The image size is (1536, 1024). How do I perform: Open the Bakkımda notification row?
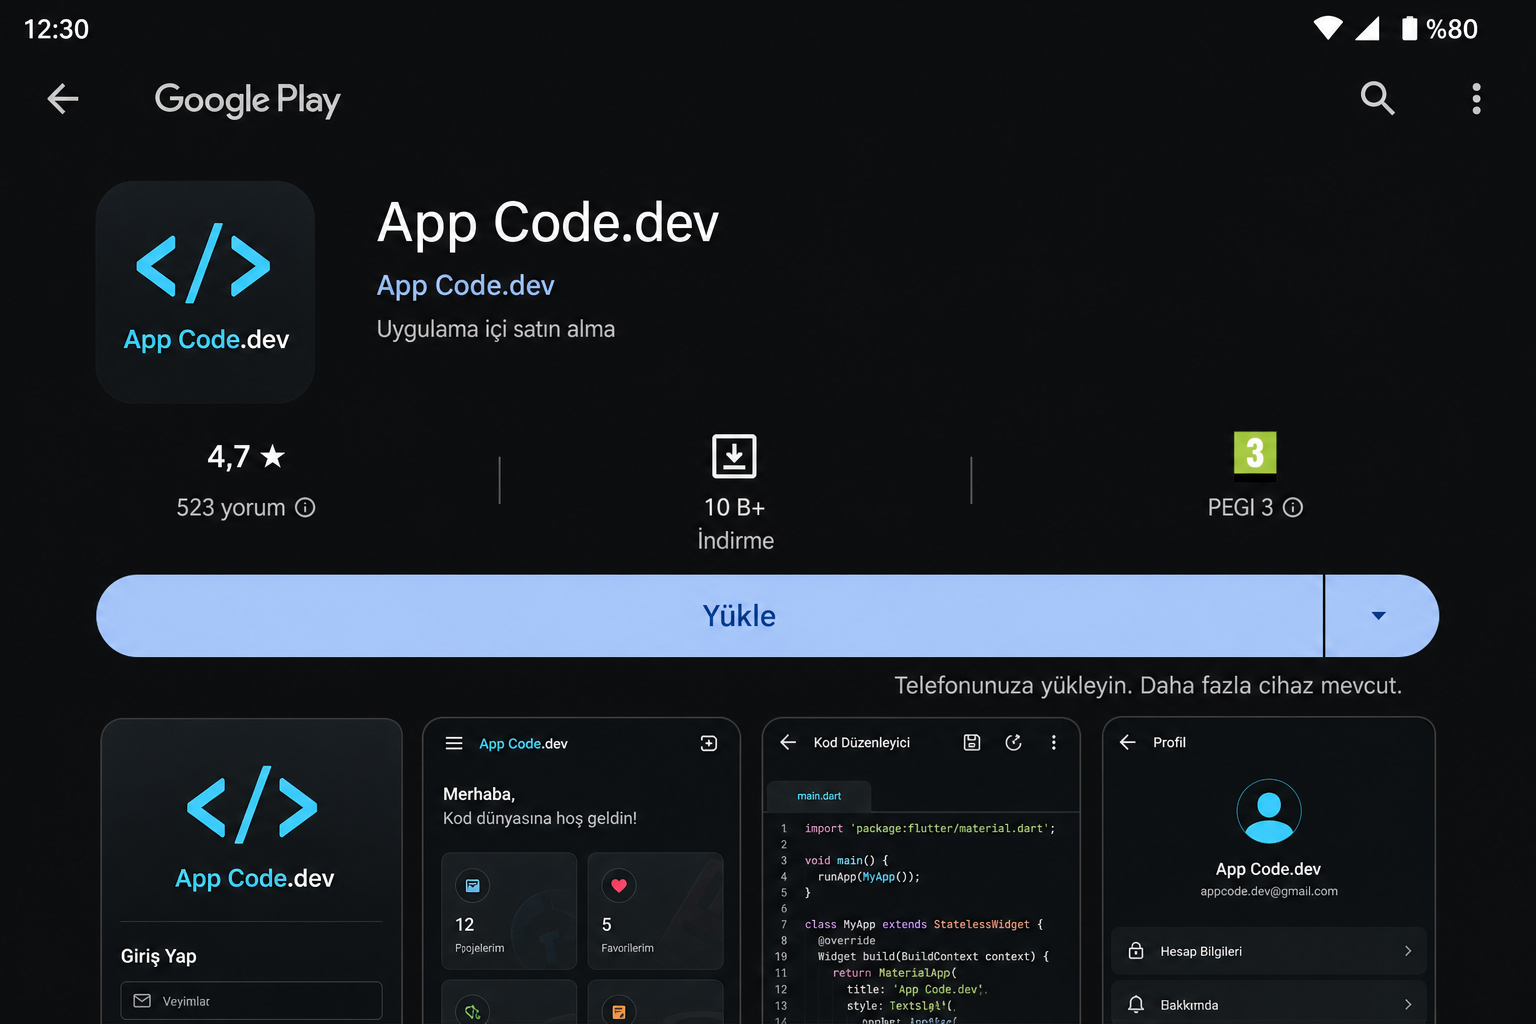pyautogui.click(x=1269, y=1003)
